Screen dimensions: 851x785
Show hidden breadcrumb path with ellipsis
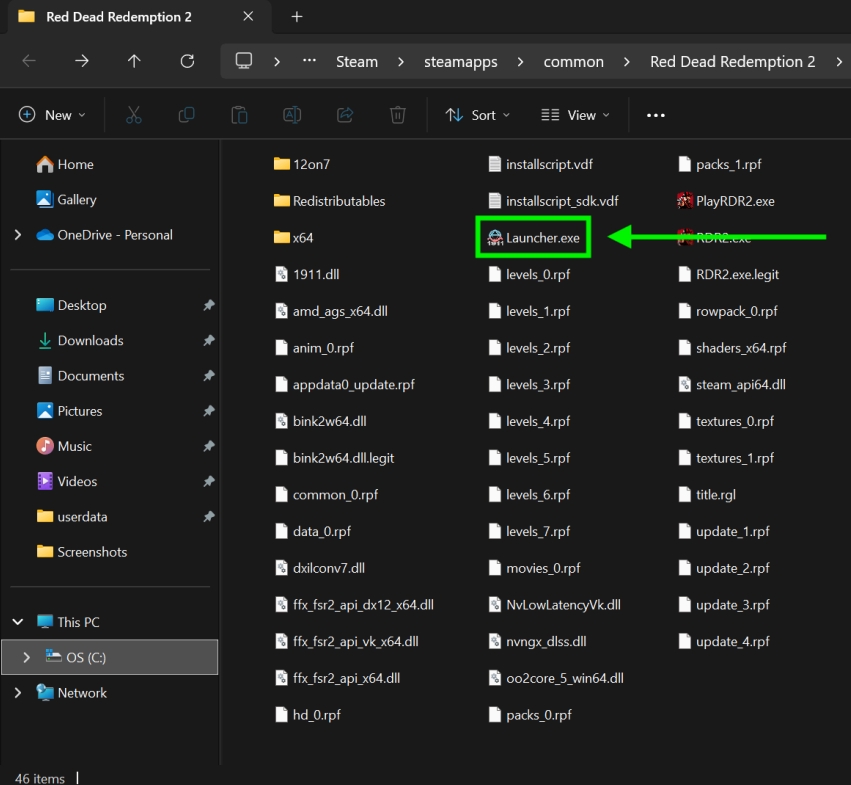(309, 61)
